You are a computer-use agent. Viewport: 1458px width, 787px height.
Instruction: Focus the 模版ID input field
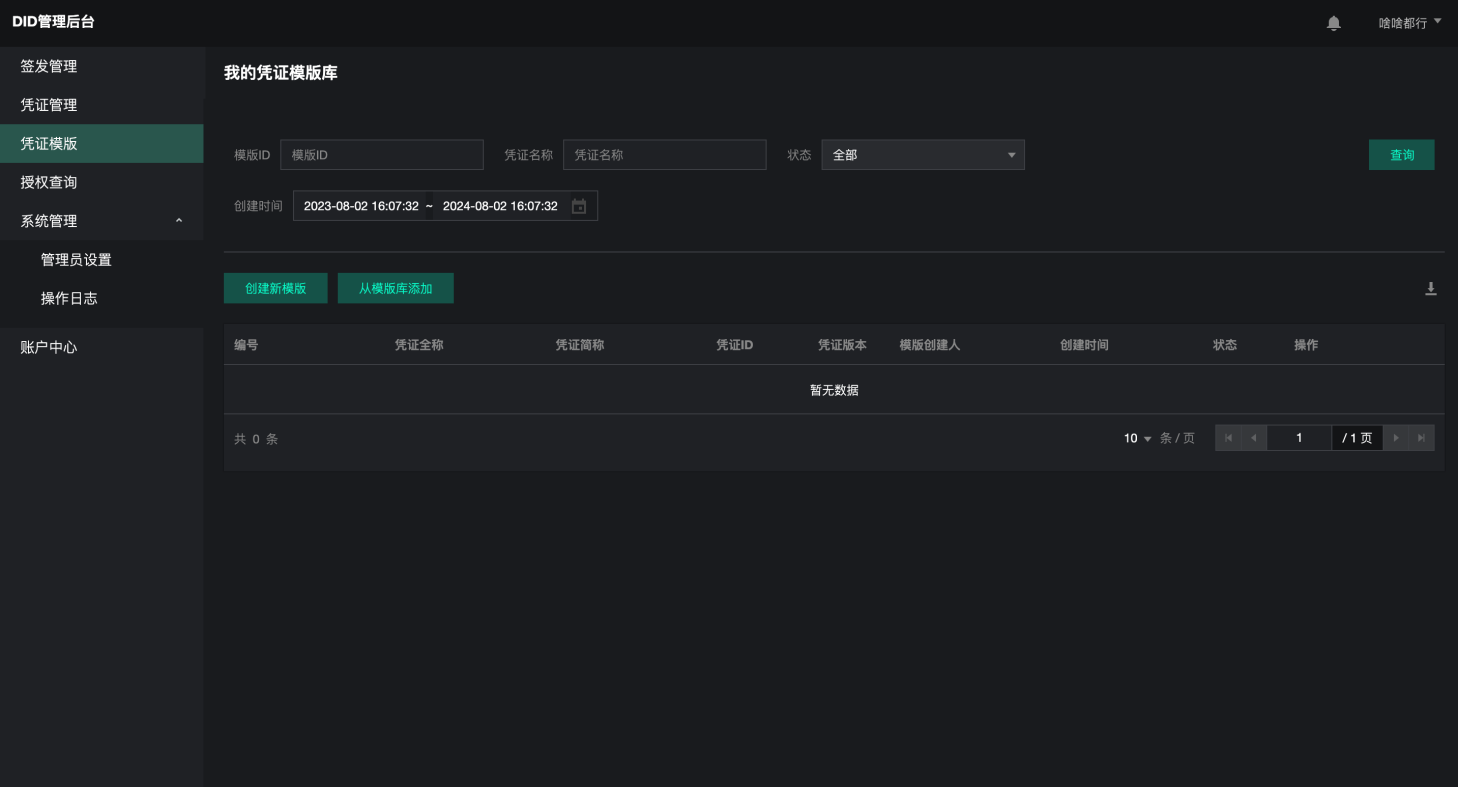[x=381, y=155]
